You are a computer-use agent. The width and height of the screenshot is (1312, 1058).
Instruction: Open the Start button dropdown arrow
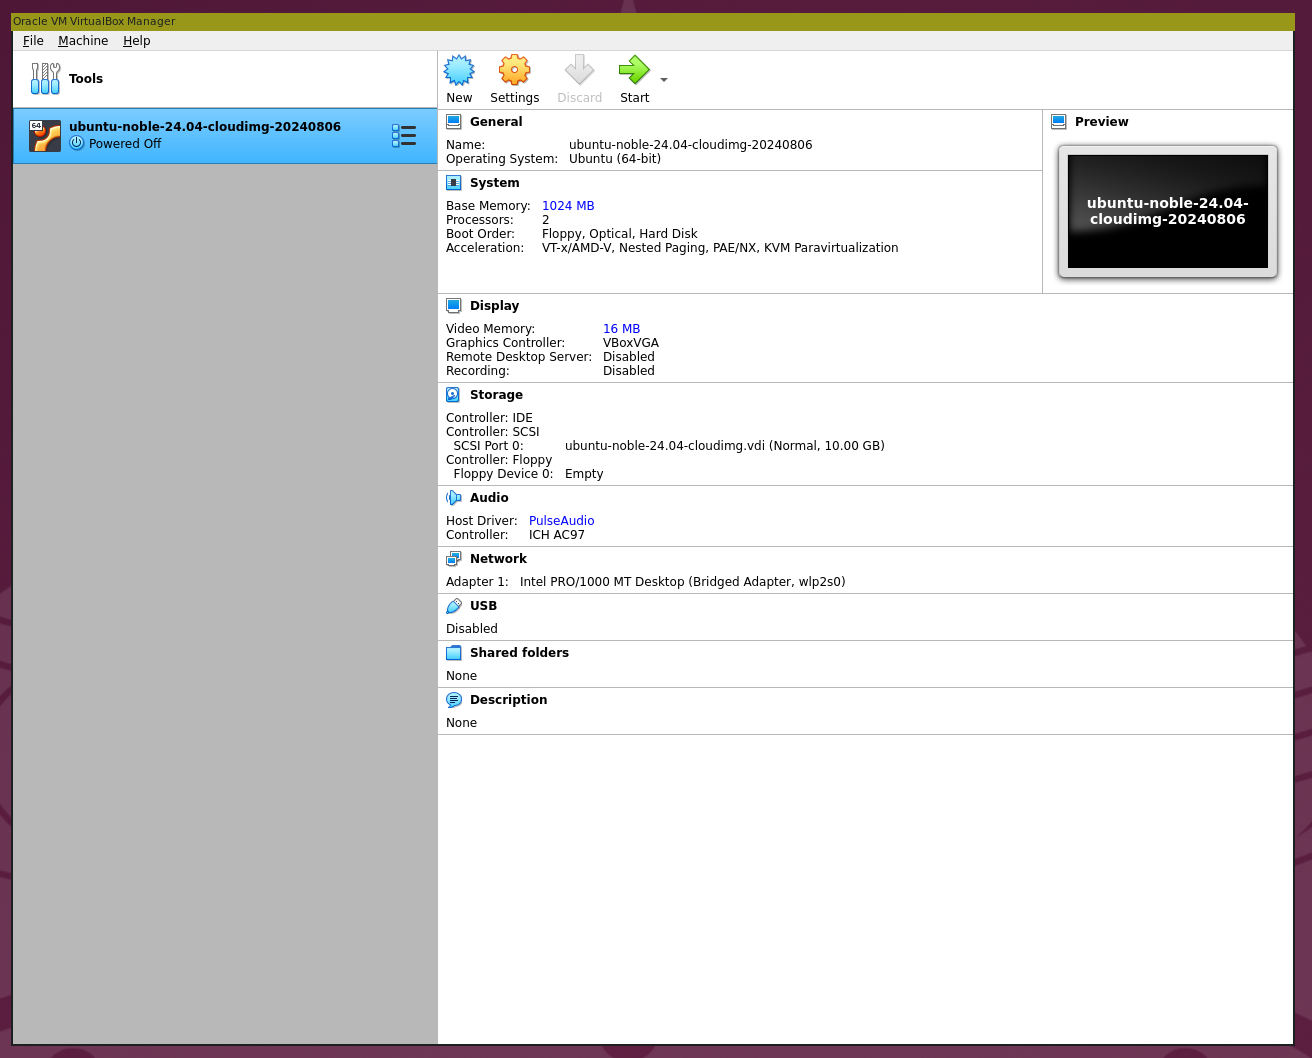pyautogui.click(x=664, y=80)
